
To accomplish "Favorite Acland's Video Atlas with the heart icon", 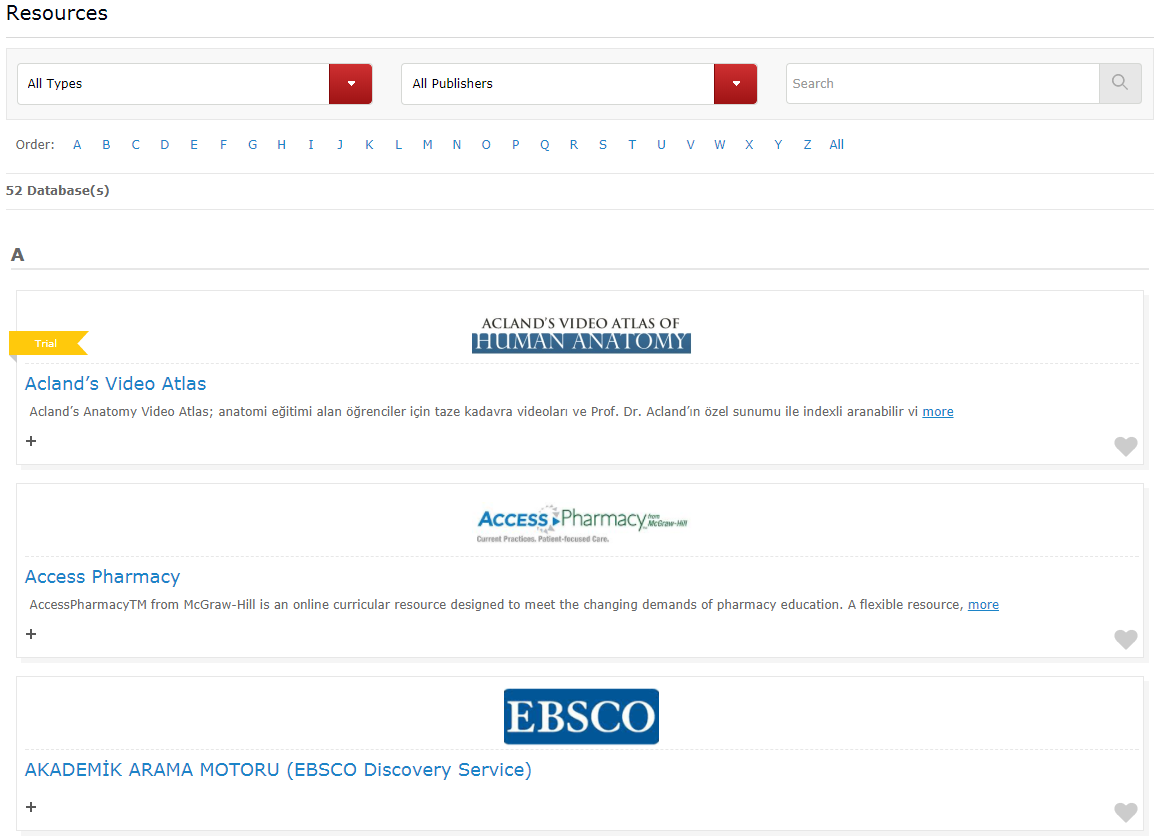I will pyautogui.click(x=1125, y=446).
